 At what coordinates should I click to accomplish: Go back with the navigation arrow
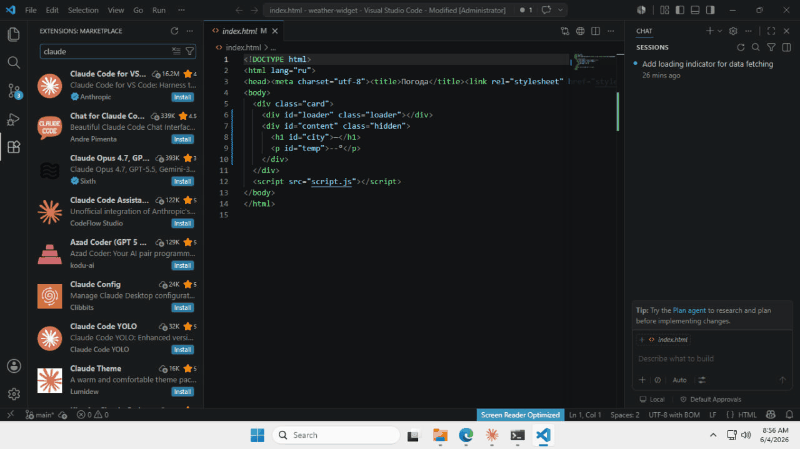coord(239,10)
